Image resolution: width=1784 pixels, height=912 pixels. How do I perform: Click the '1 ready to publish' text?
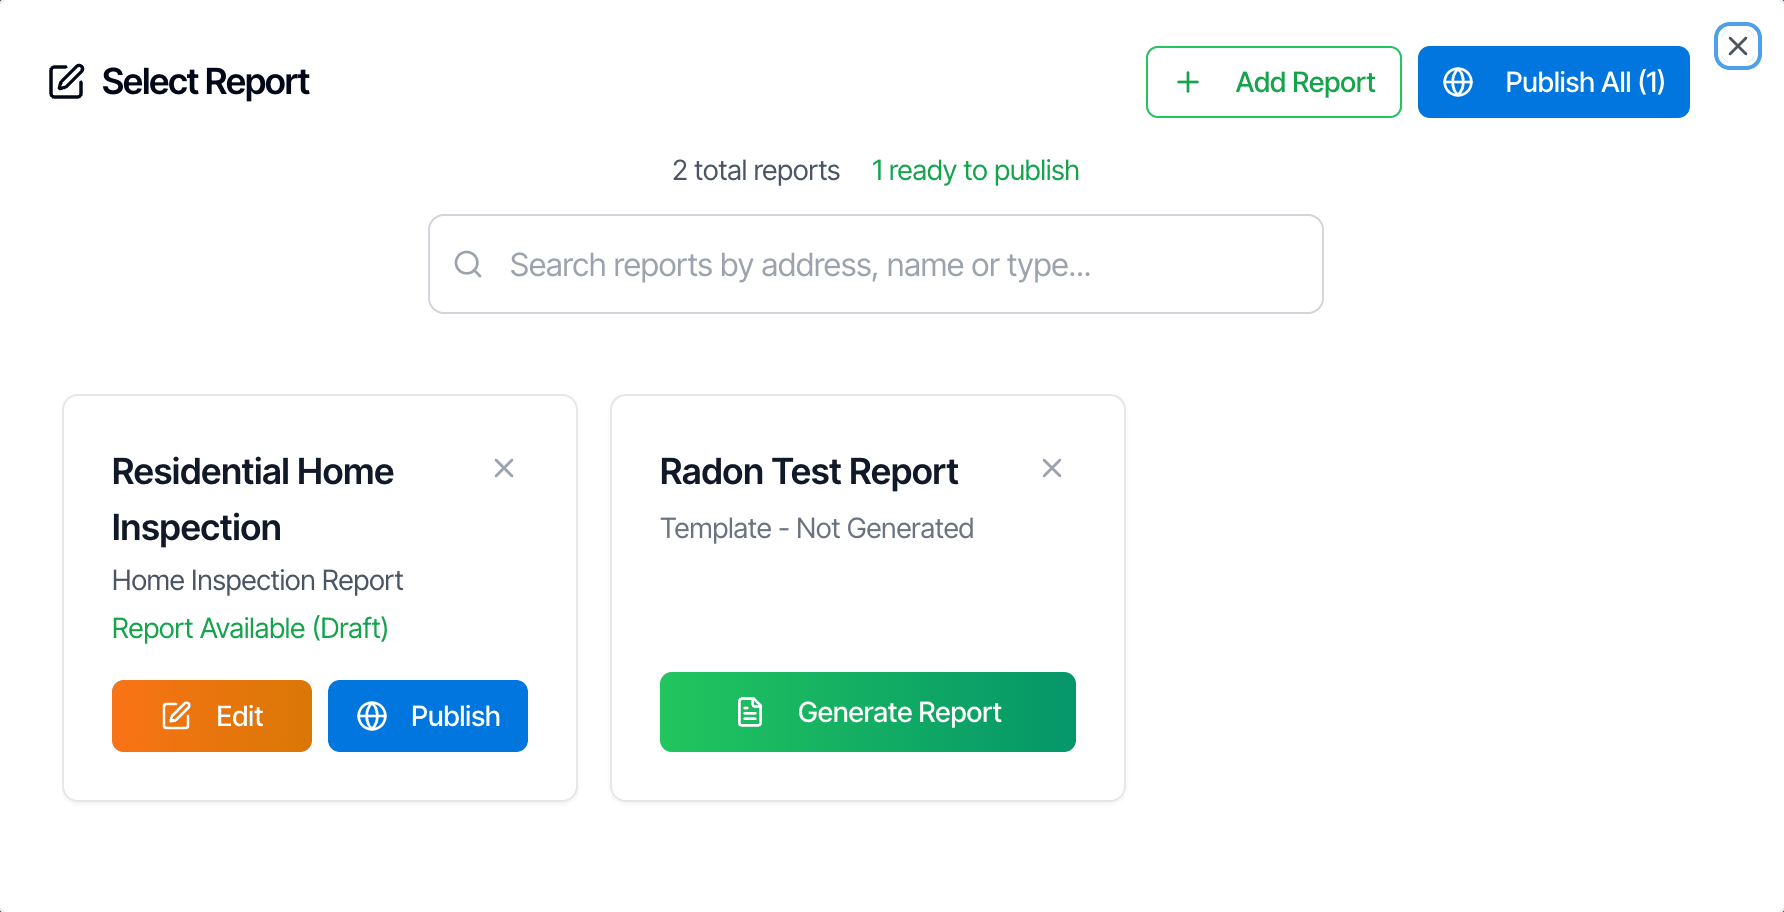(x=975, y=171)
